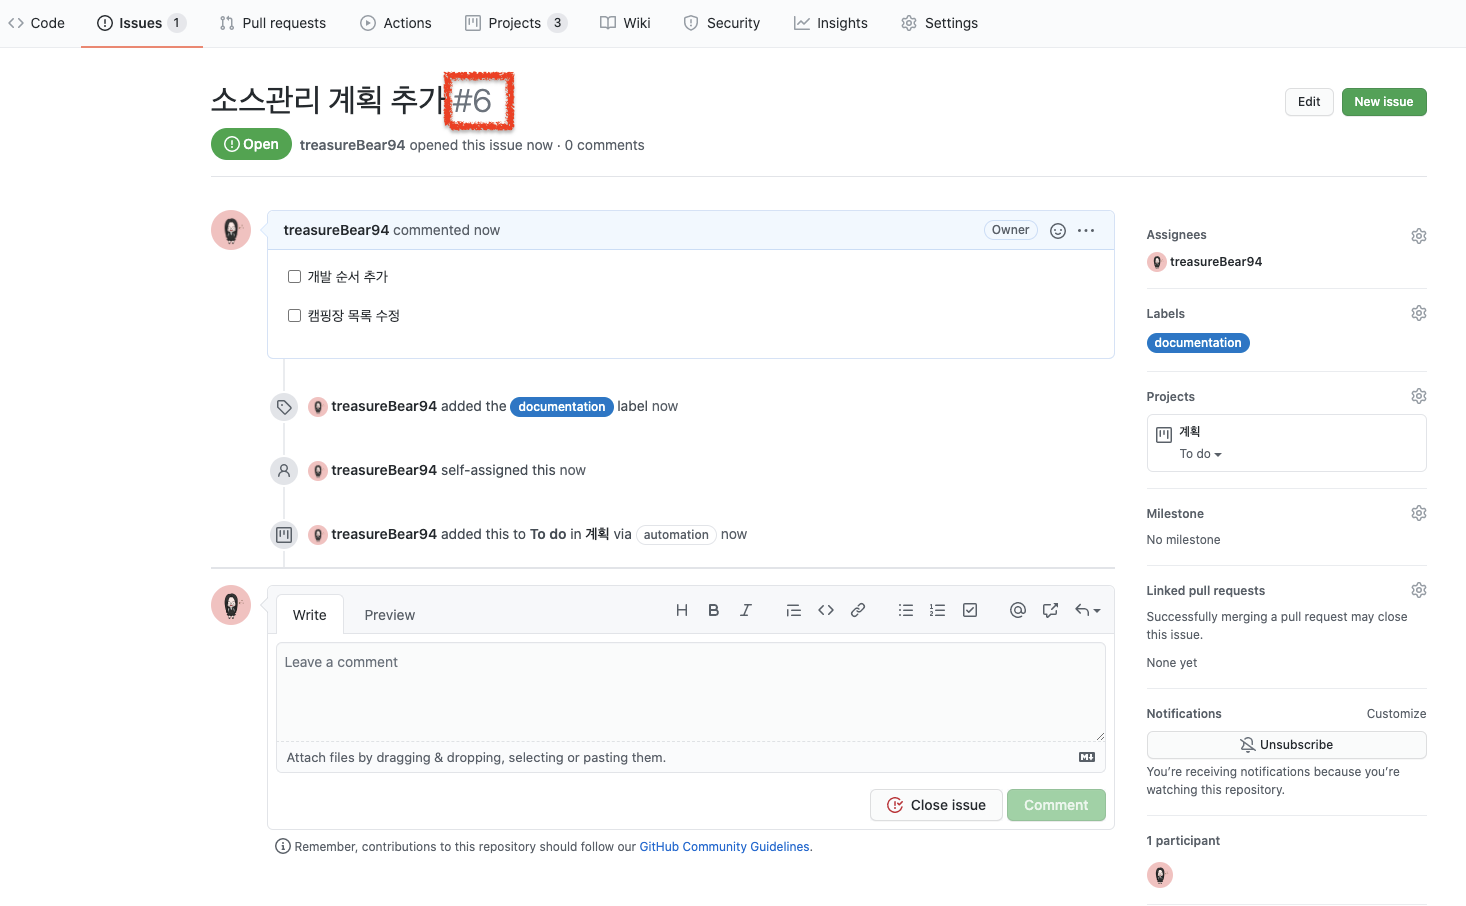Click the Markdown supported icon
Screen dimensions: 1466x906
[1087, 757]
